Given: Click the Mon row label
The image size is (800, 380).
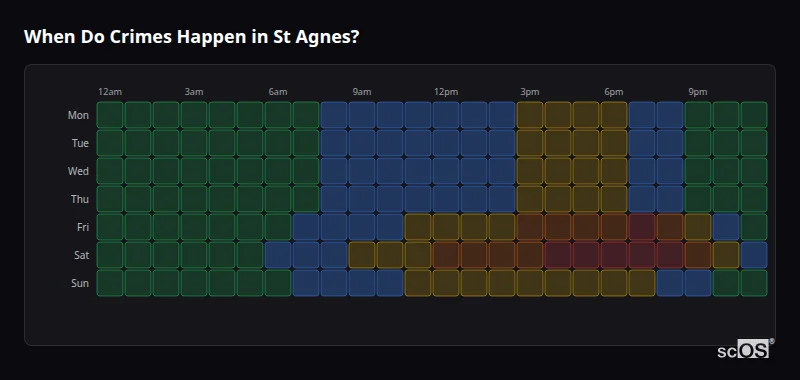Looking at the screenshot, I should click(x=78, y=115).
